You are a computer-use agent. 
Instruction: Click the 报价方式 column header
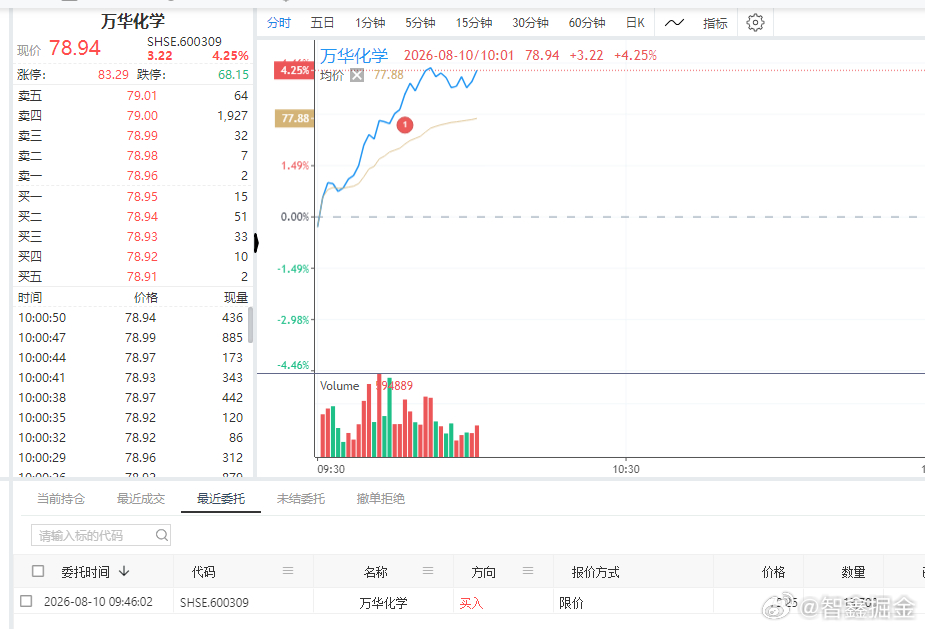595,572
